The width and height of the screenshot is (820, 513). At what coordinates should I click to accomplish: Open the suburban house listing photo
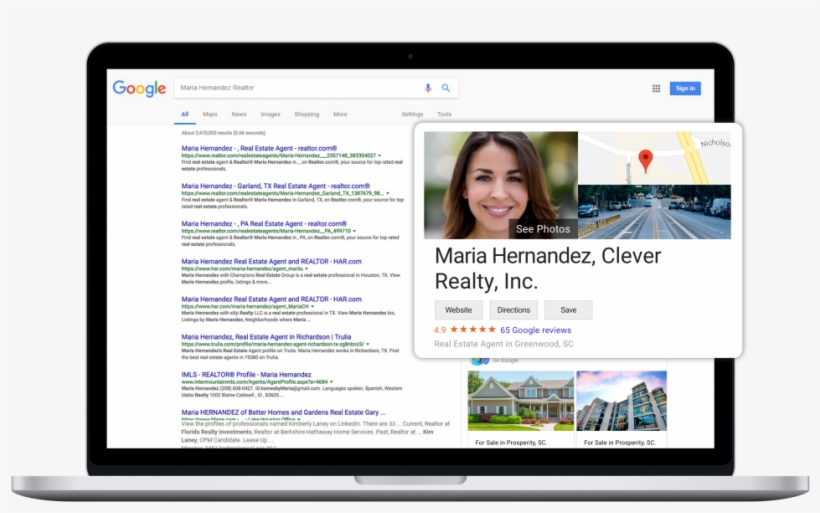pyautogui.click(x=520, y=401)
